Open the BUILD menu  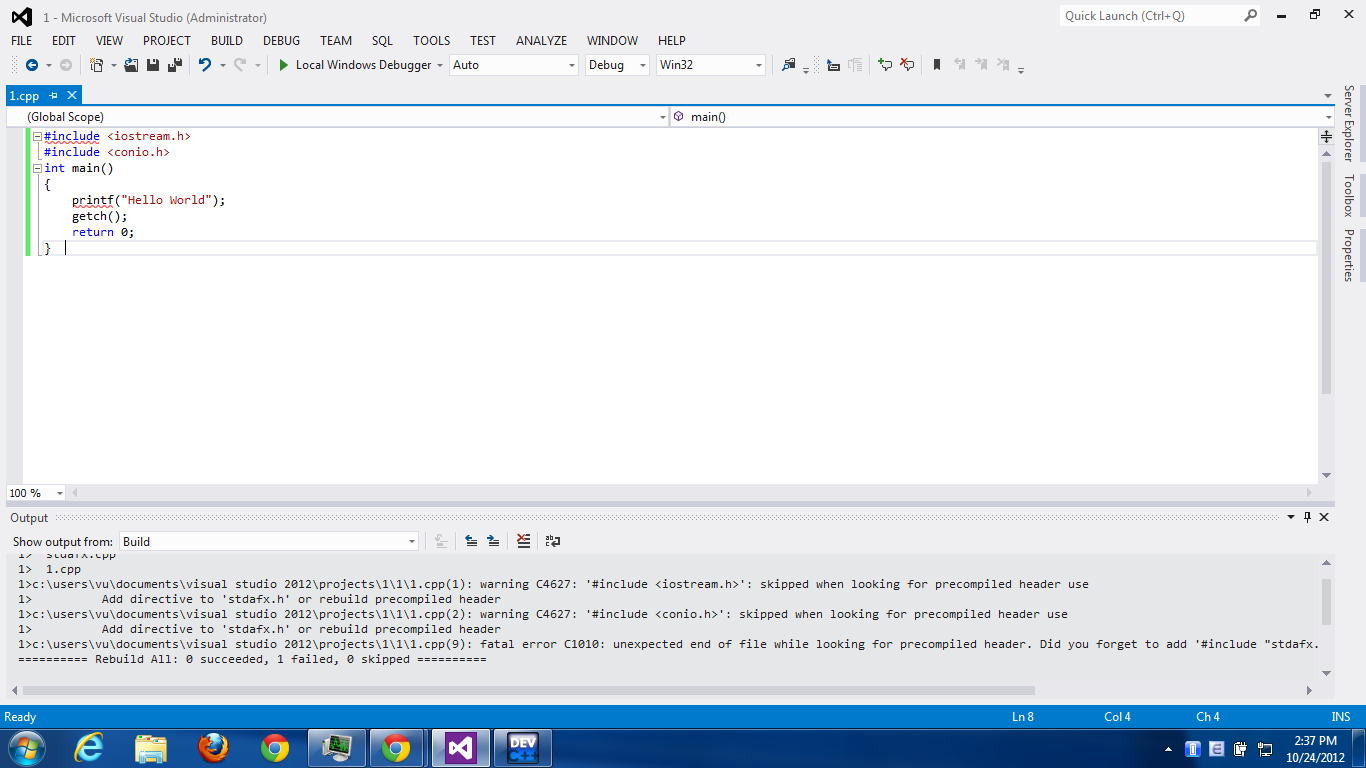(227, 41)
